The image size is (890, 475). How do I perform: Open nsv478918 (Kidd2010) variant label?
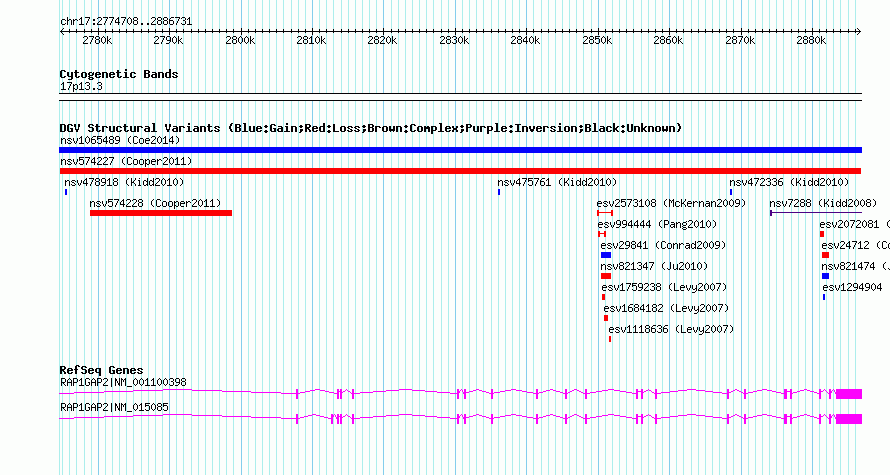(x=124, y=182)
